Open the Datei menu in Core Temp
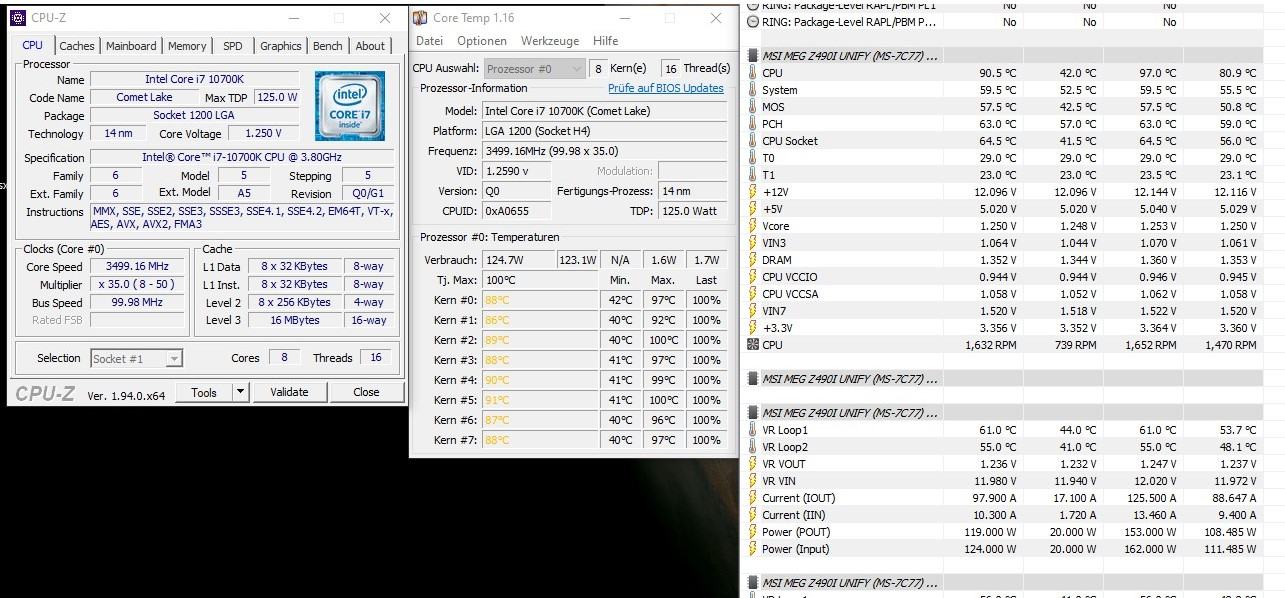1285x598 pixels. (429, 41)
